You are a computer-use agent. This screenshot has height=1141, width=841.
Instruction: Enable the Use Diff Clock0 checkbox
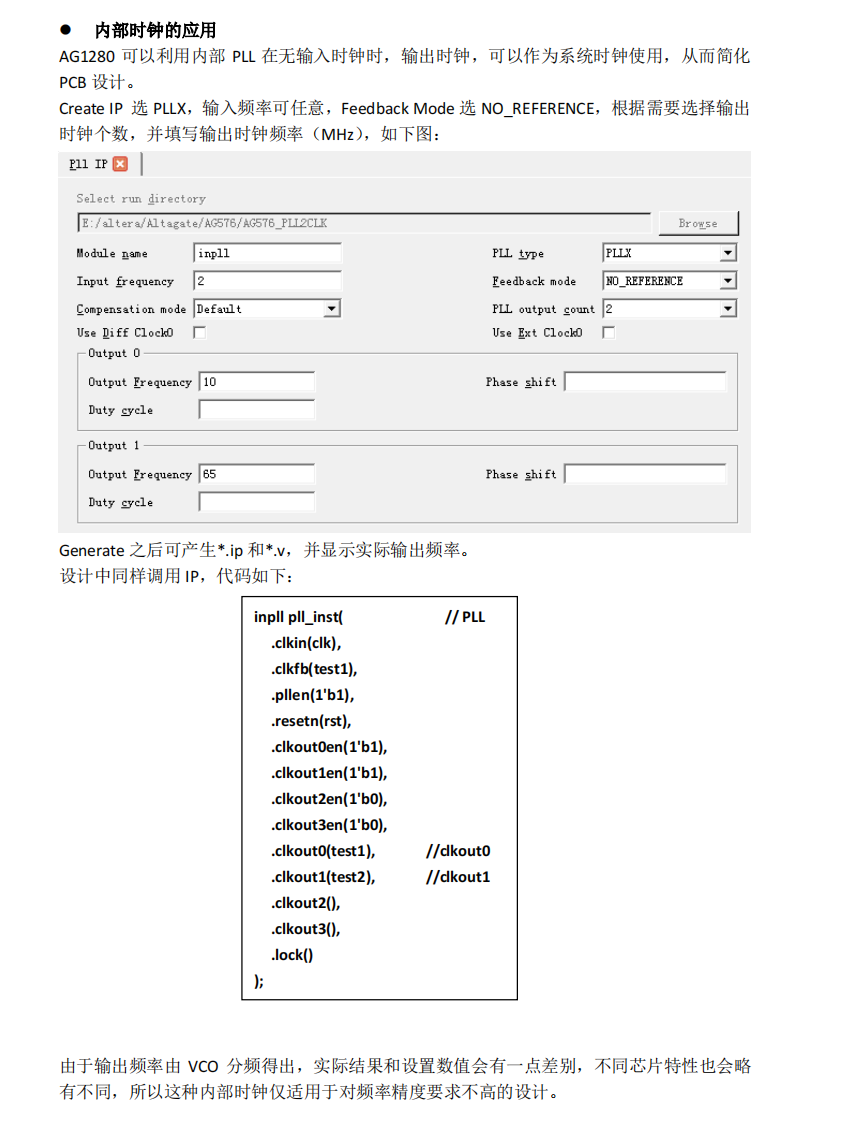coord(199,333)
